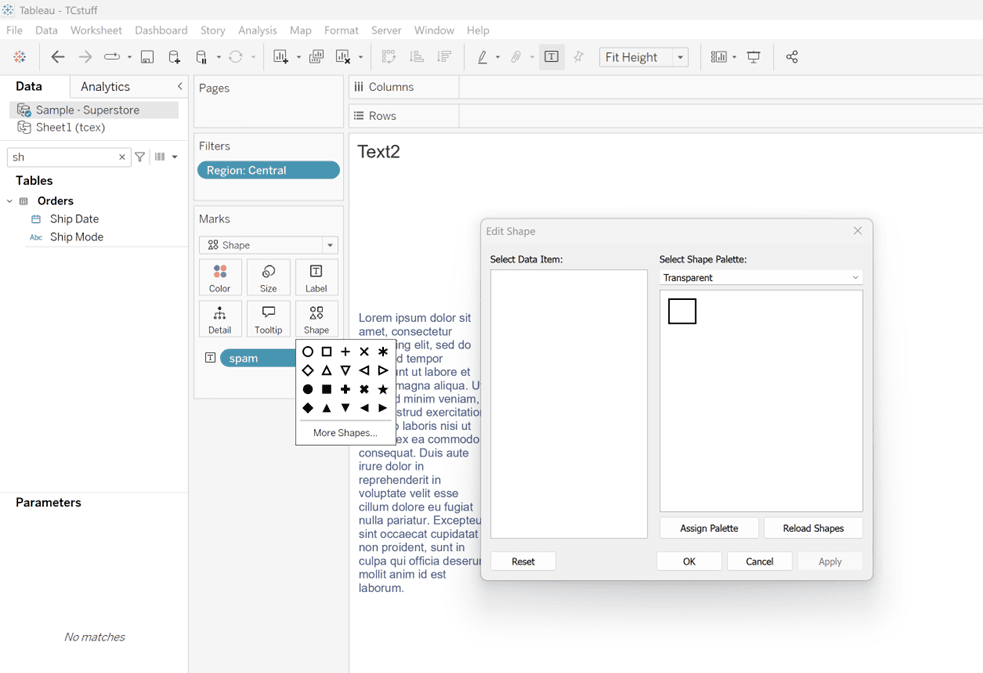
Task: Open the Select Shape Palette dropdown
Action: 761,277
